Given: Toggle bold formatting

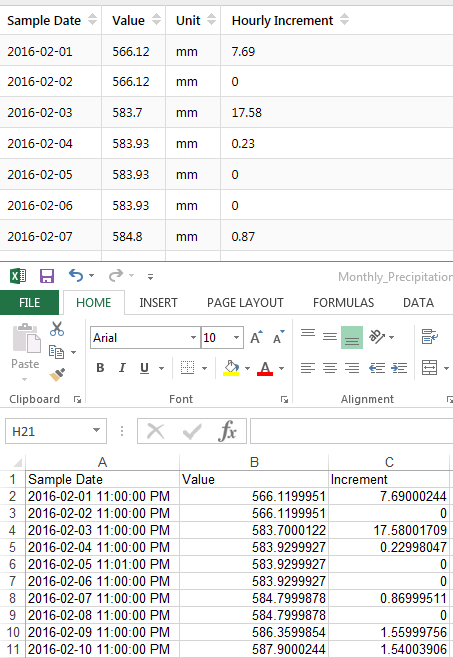Looking at the screenshot, I should click(x=100, y=368).
